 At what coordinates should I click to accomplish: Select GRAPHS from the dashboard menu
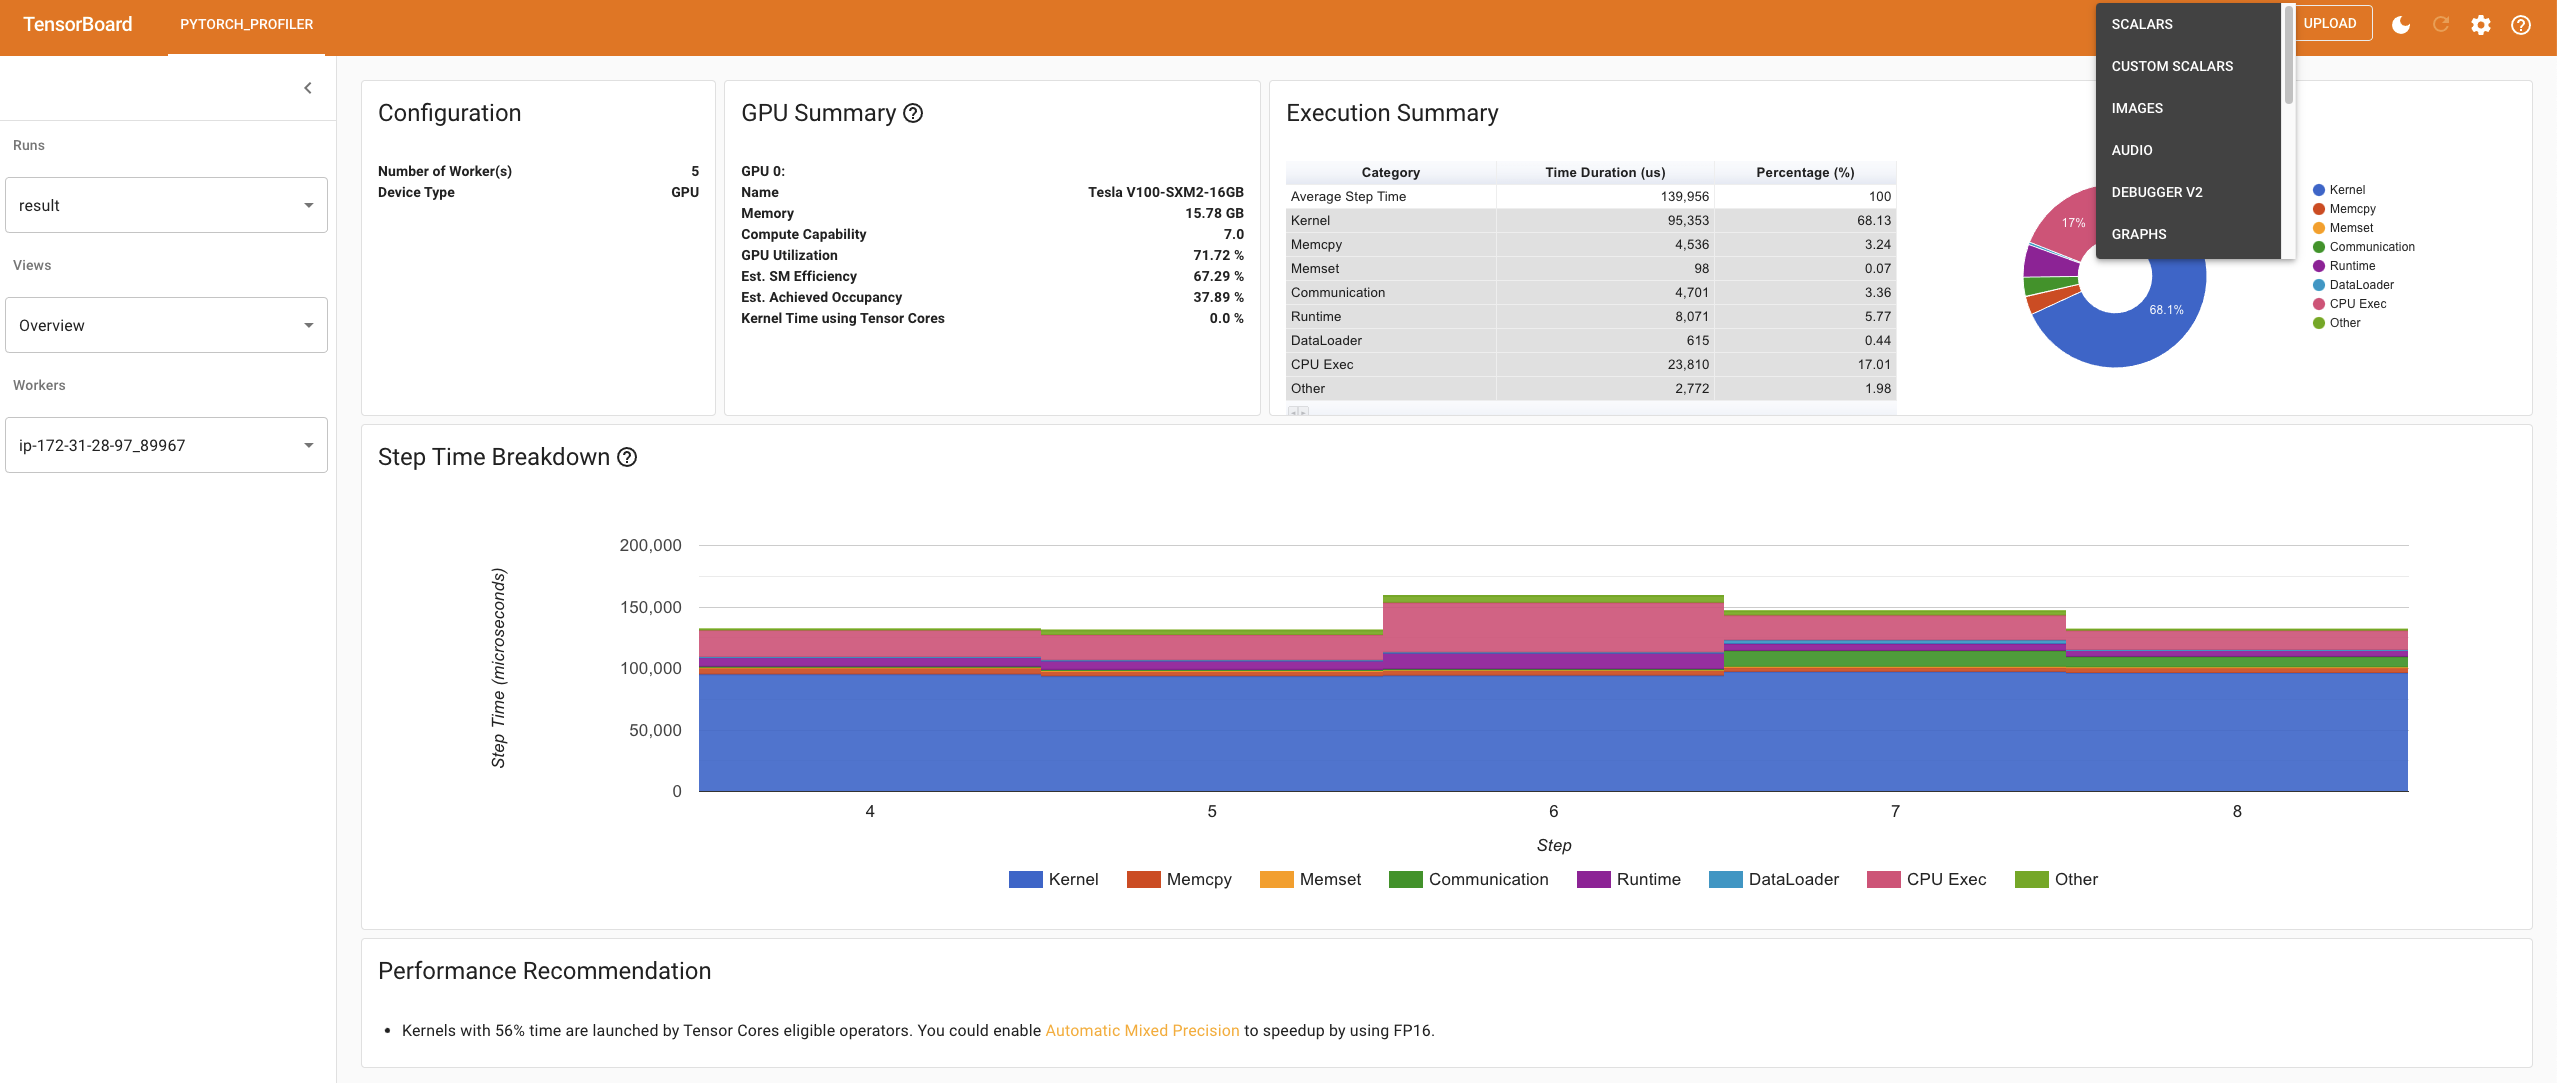pos(2138,234)
